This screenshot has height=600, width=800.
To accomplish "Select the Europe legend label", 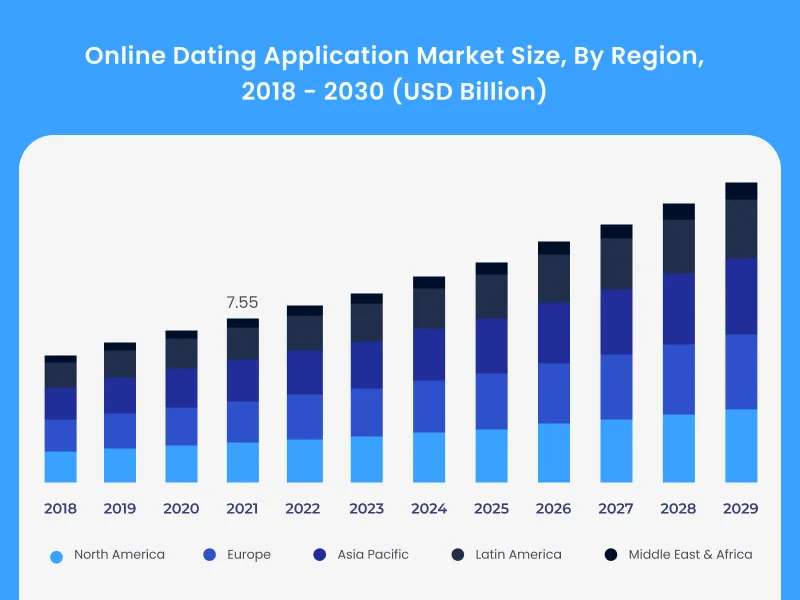I will point(249,555).
